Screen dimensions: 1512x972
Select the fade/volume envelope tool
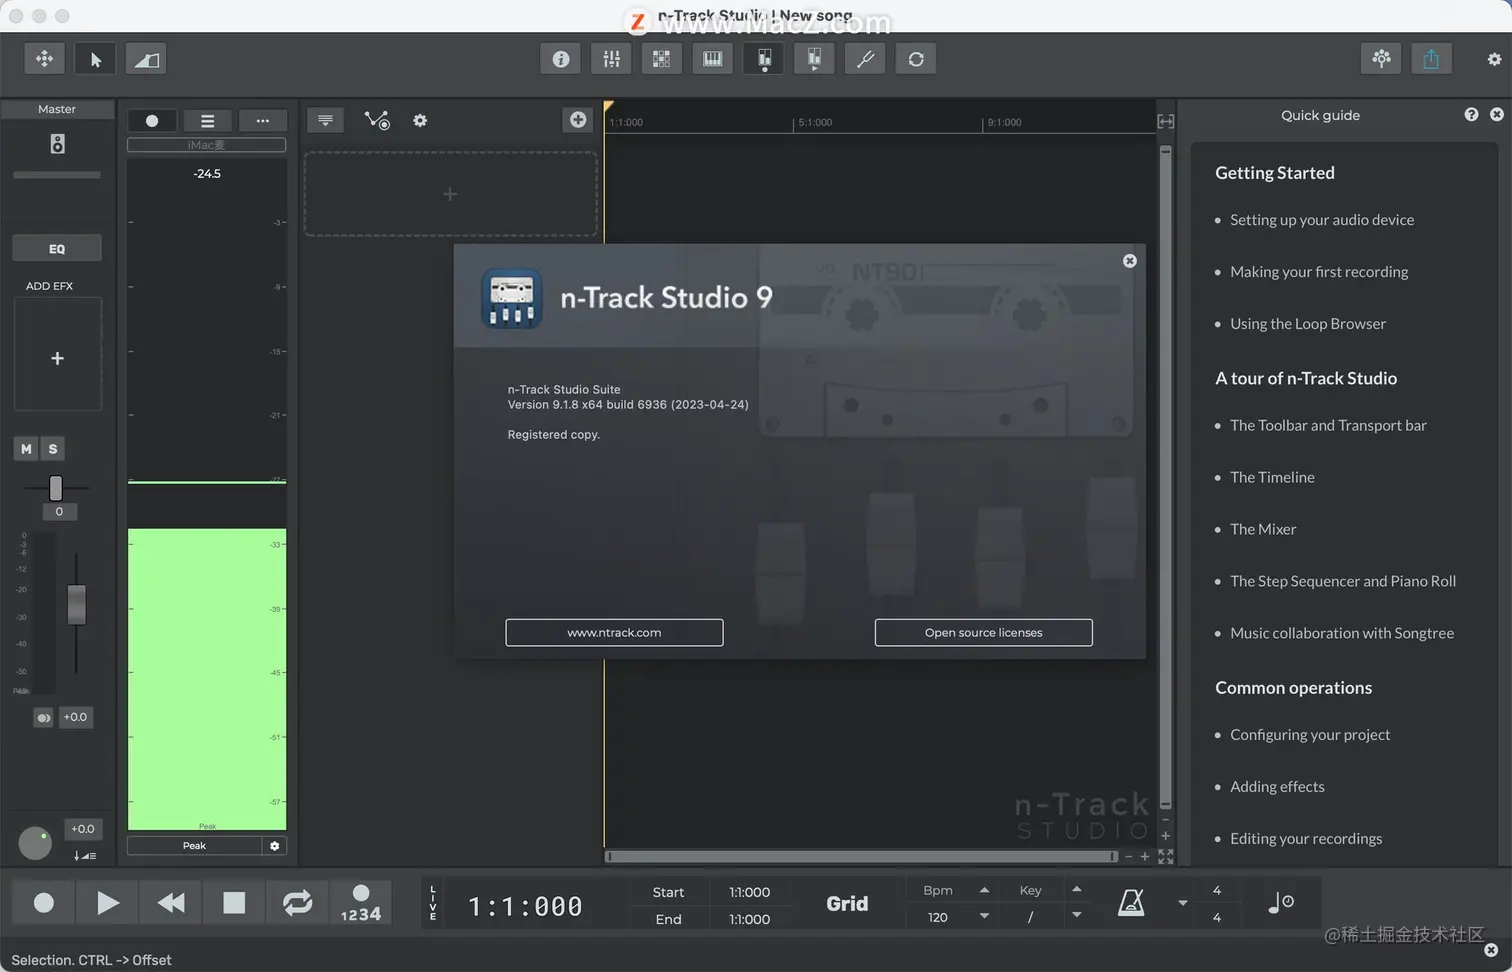[x=146, y=59]
